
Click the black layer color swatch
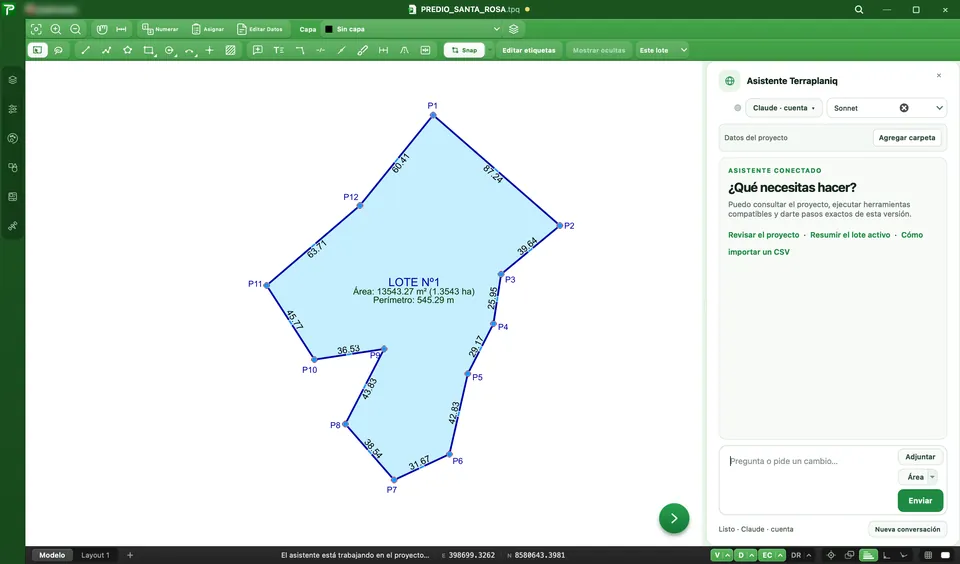coord(329,29)
